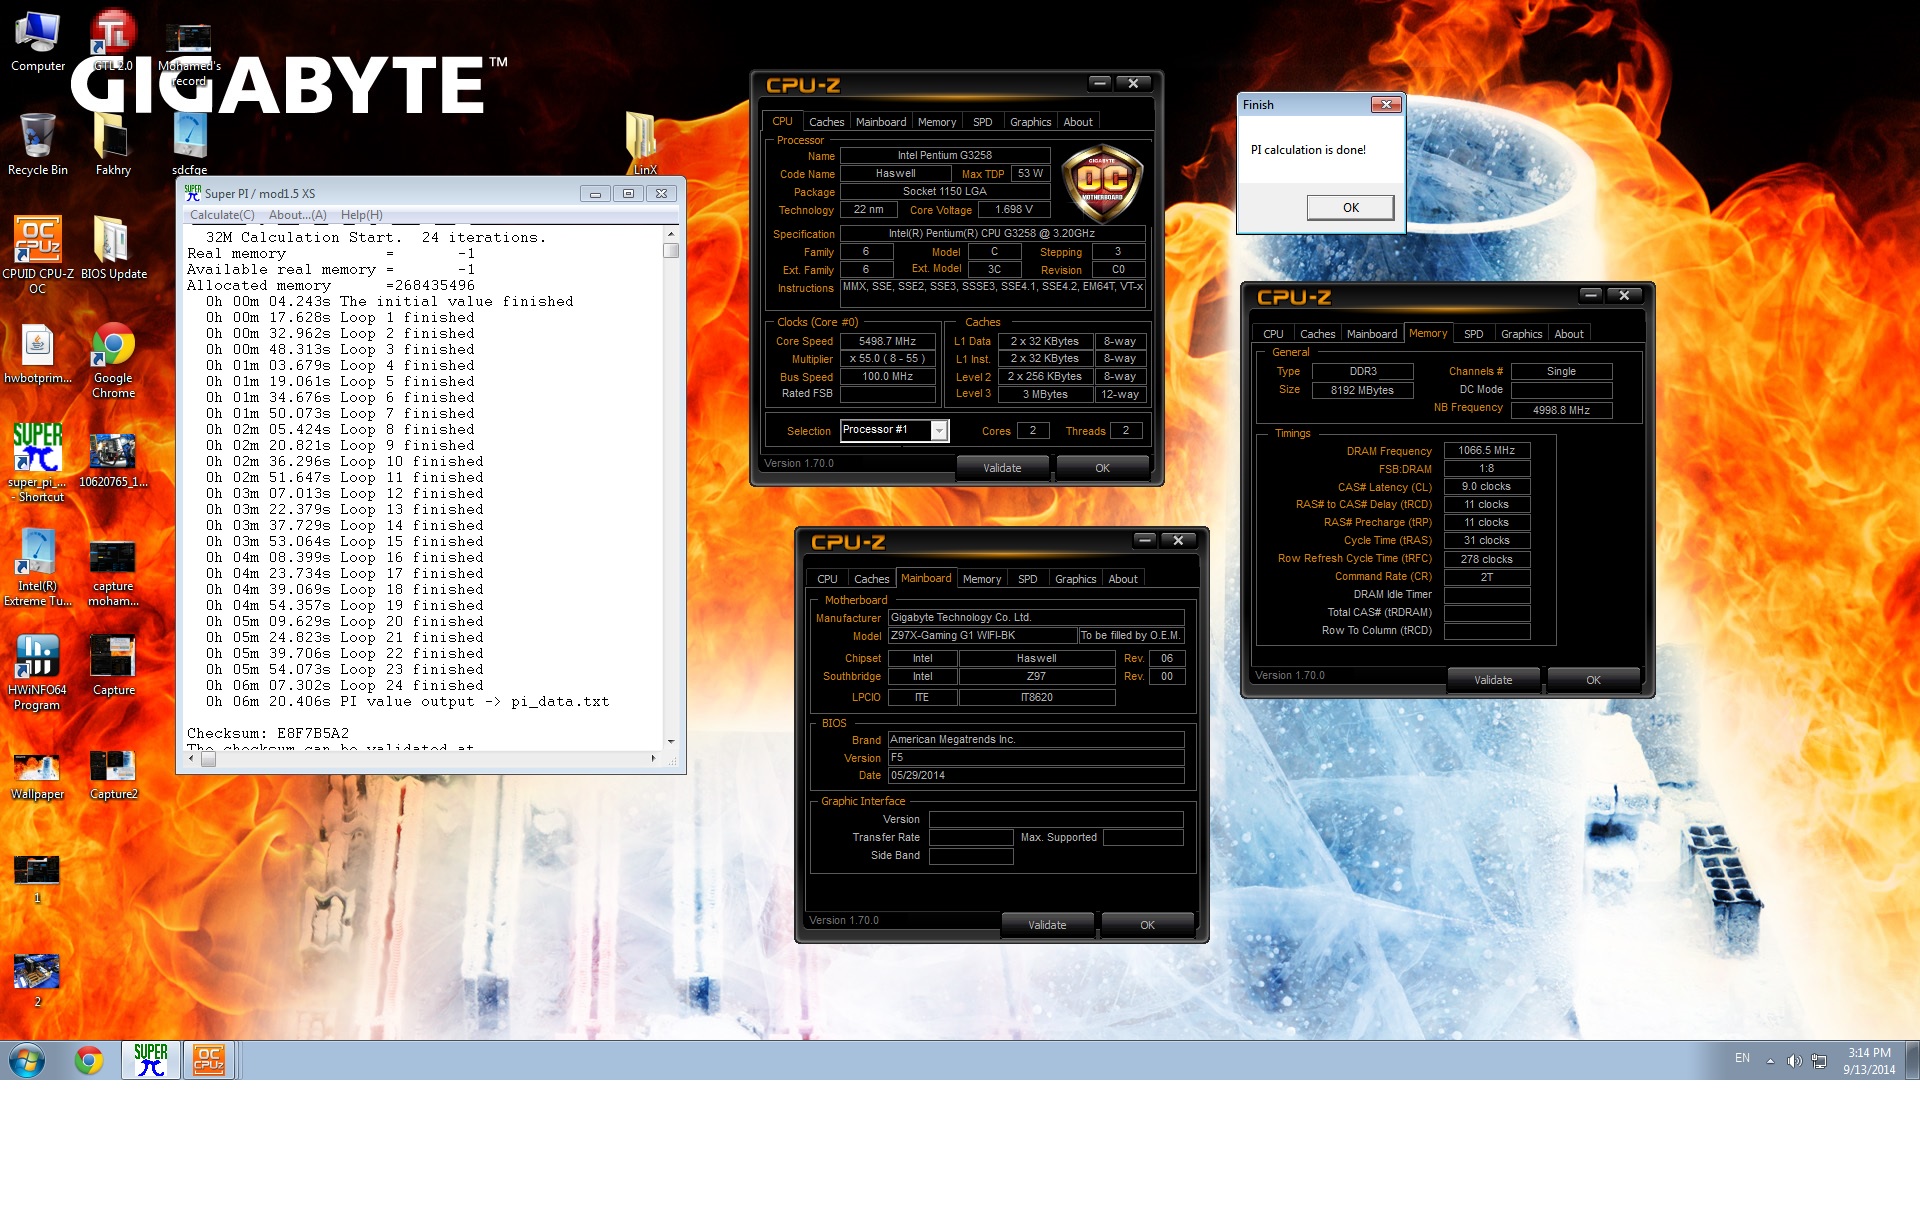Click Validate in Memory window
Image resolution: width=1920 pixels, height=1224 pixels.
click(x=1493, y=680)
